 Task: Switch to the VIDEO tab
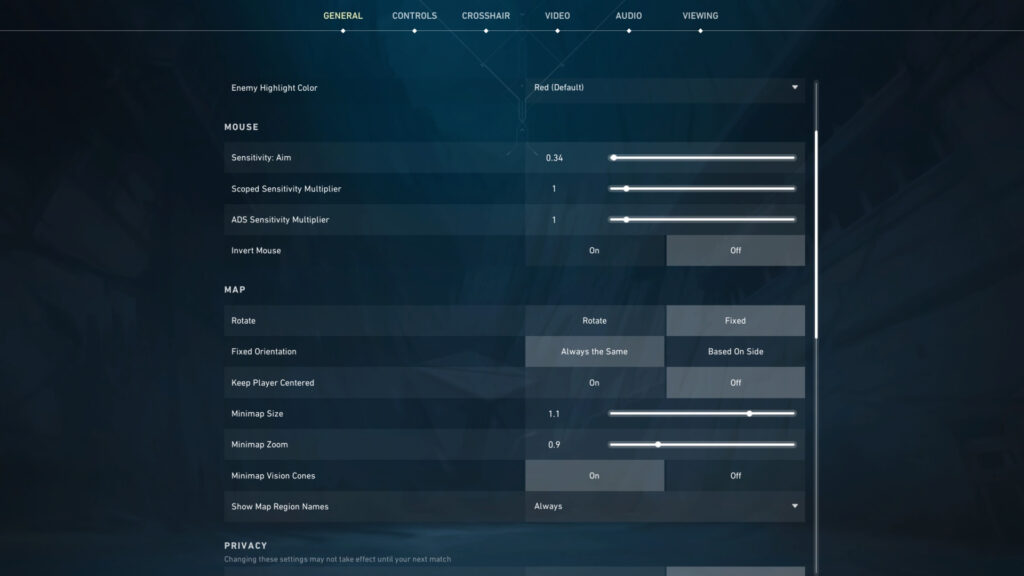coord(556,15)
